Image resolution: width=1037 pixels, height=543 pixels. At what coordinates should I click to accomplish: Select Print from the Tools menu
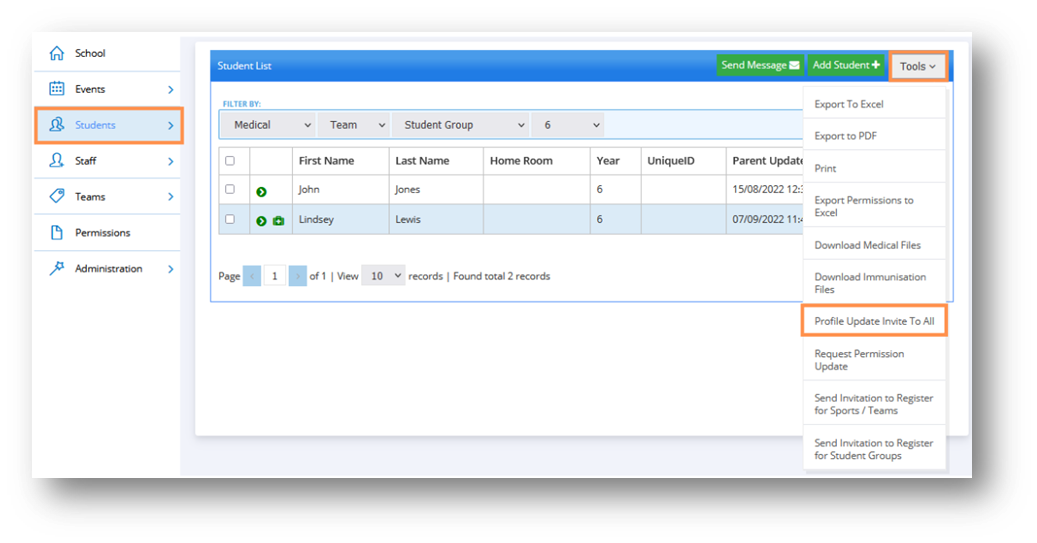(x=874, y=168)
